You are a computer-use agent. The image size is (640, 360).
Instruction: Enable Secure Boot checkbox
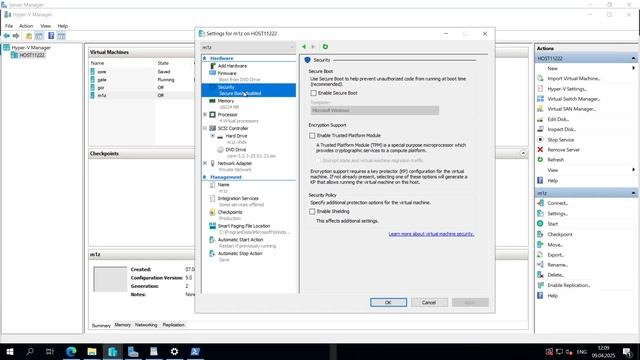click(x=313, y=93)
